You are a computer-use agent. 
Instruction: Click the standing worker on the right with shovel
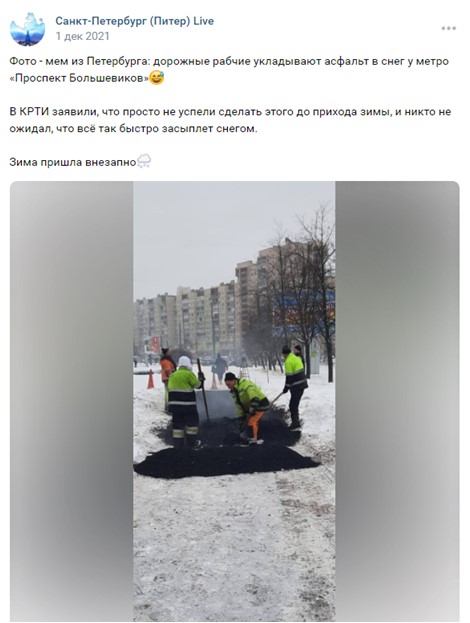coord(295,386)
